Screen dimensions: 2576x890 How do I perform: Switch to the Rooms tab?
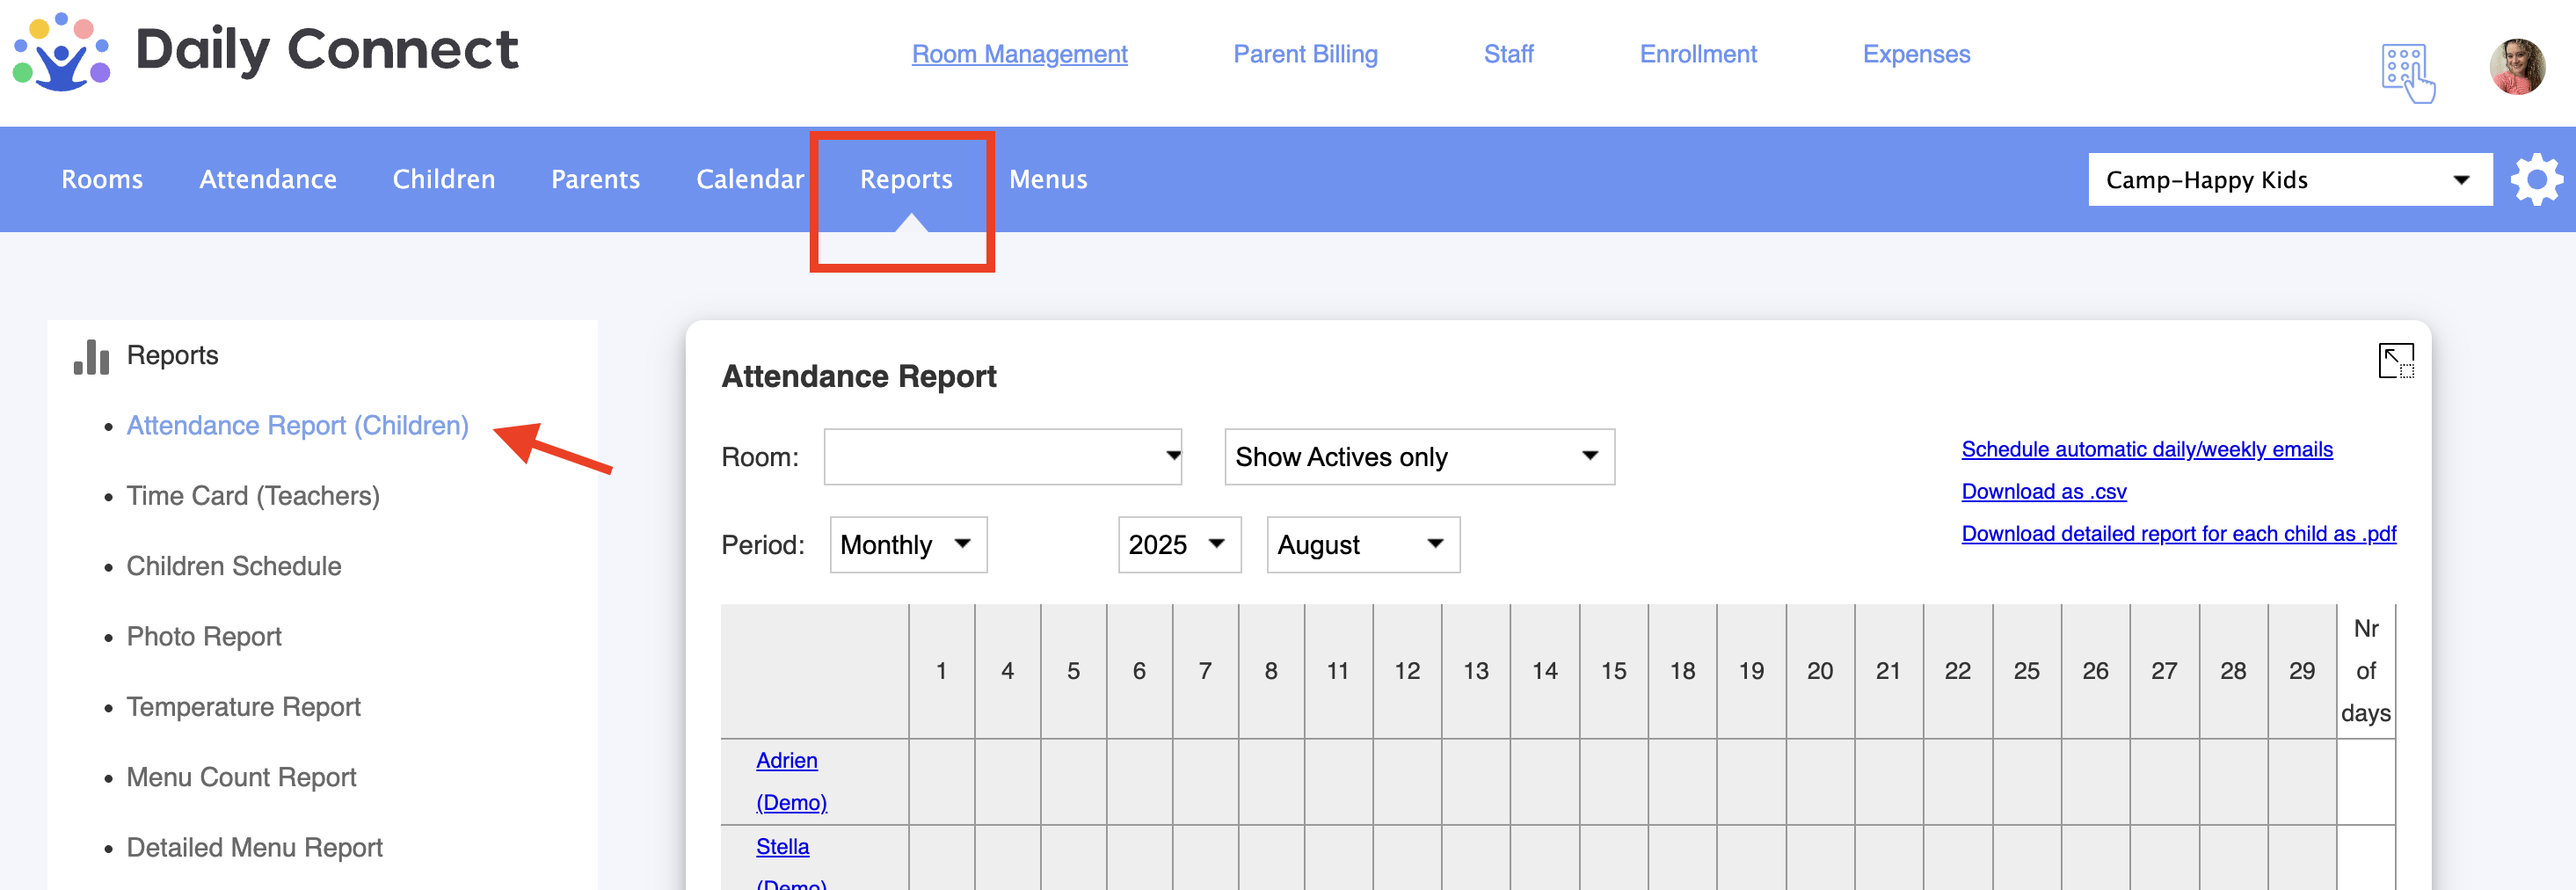pyautogui.click(x=102, y=179)
